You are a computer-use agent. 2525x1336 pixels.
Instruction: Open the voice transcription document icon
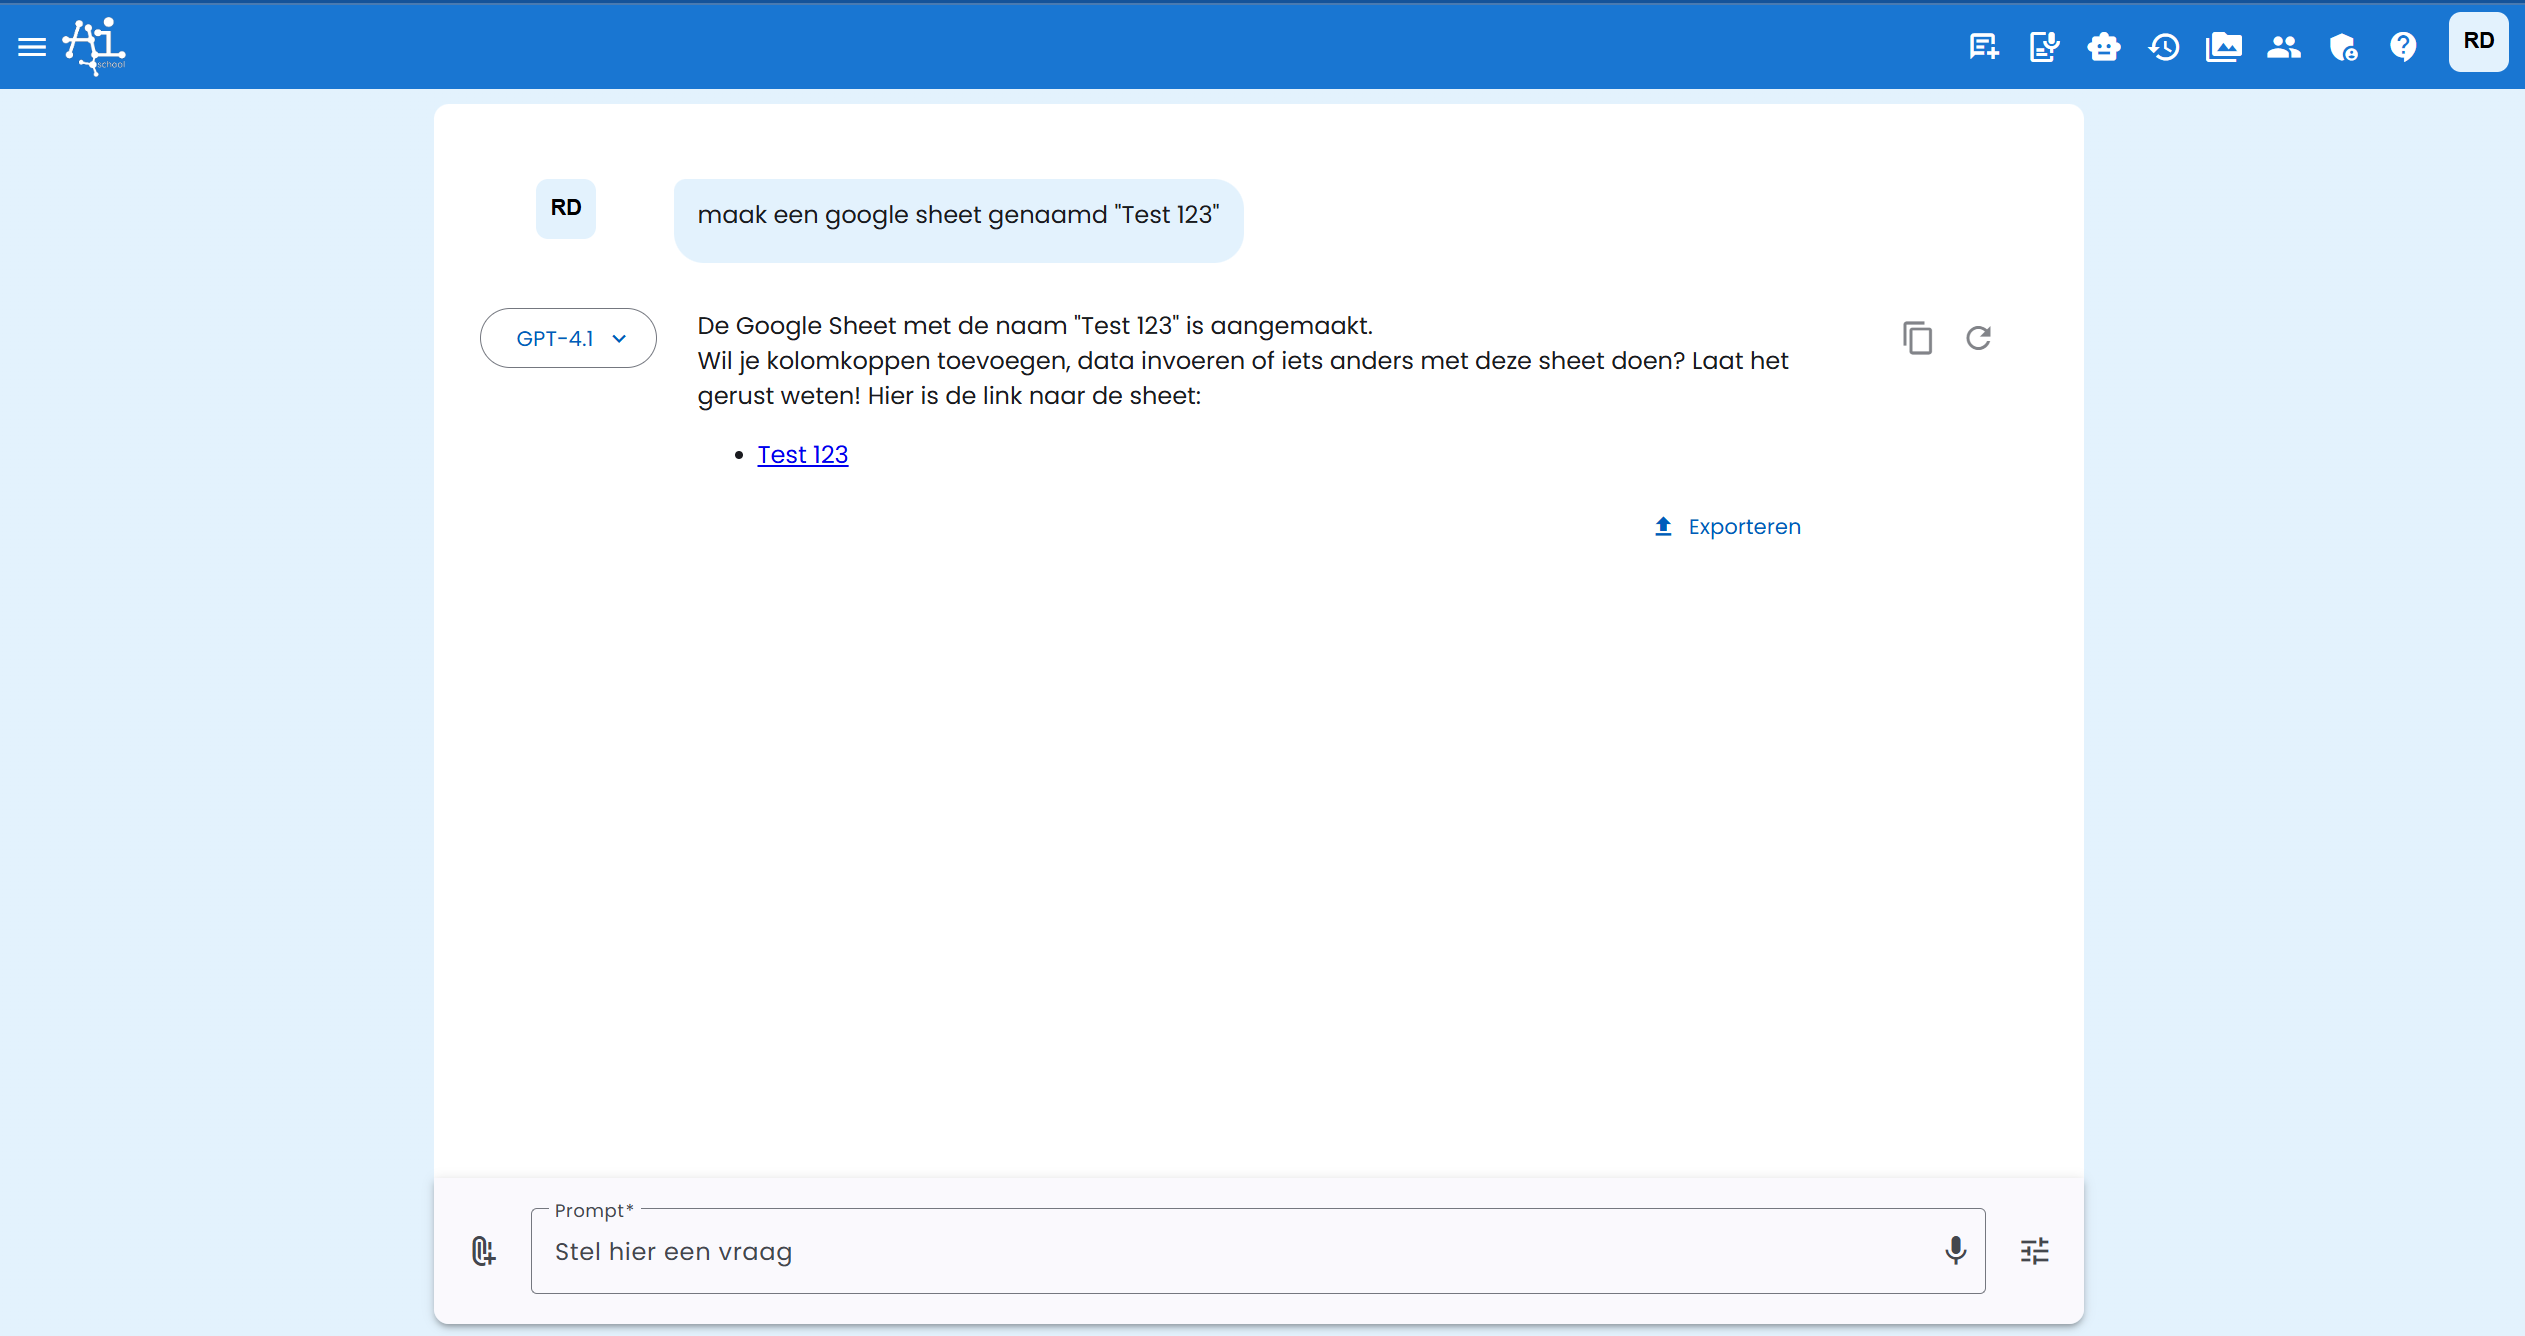2043,47
